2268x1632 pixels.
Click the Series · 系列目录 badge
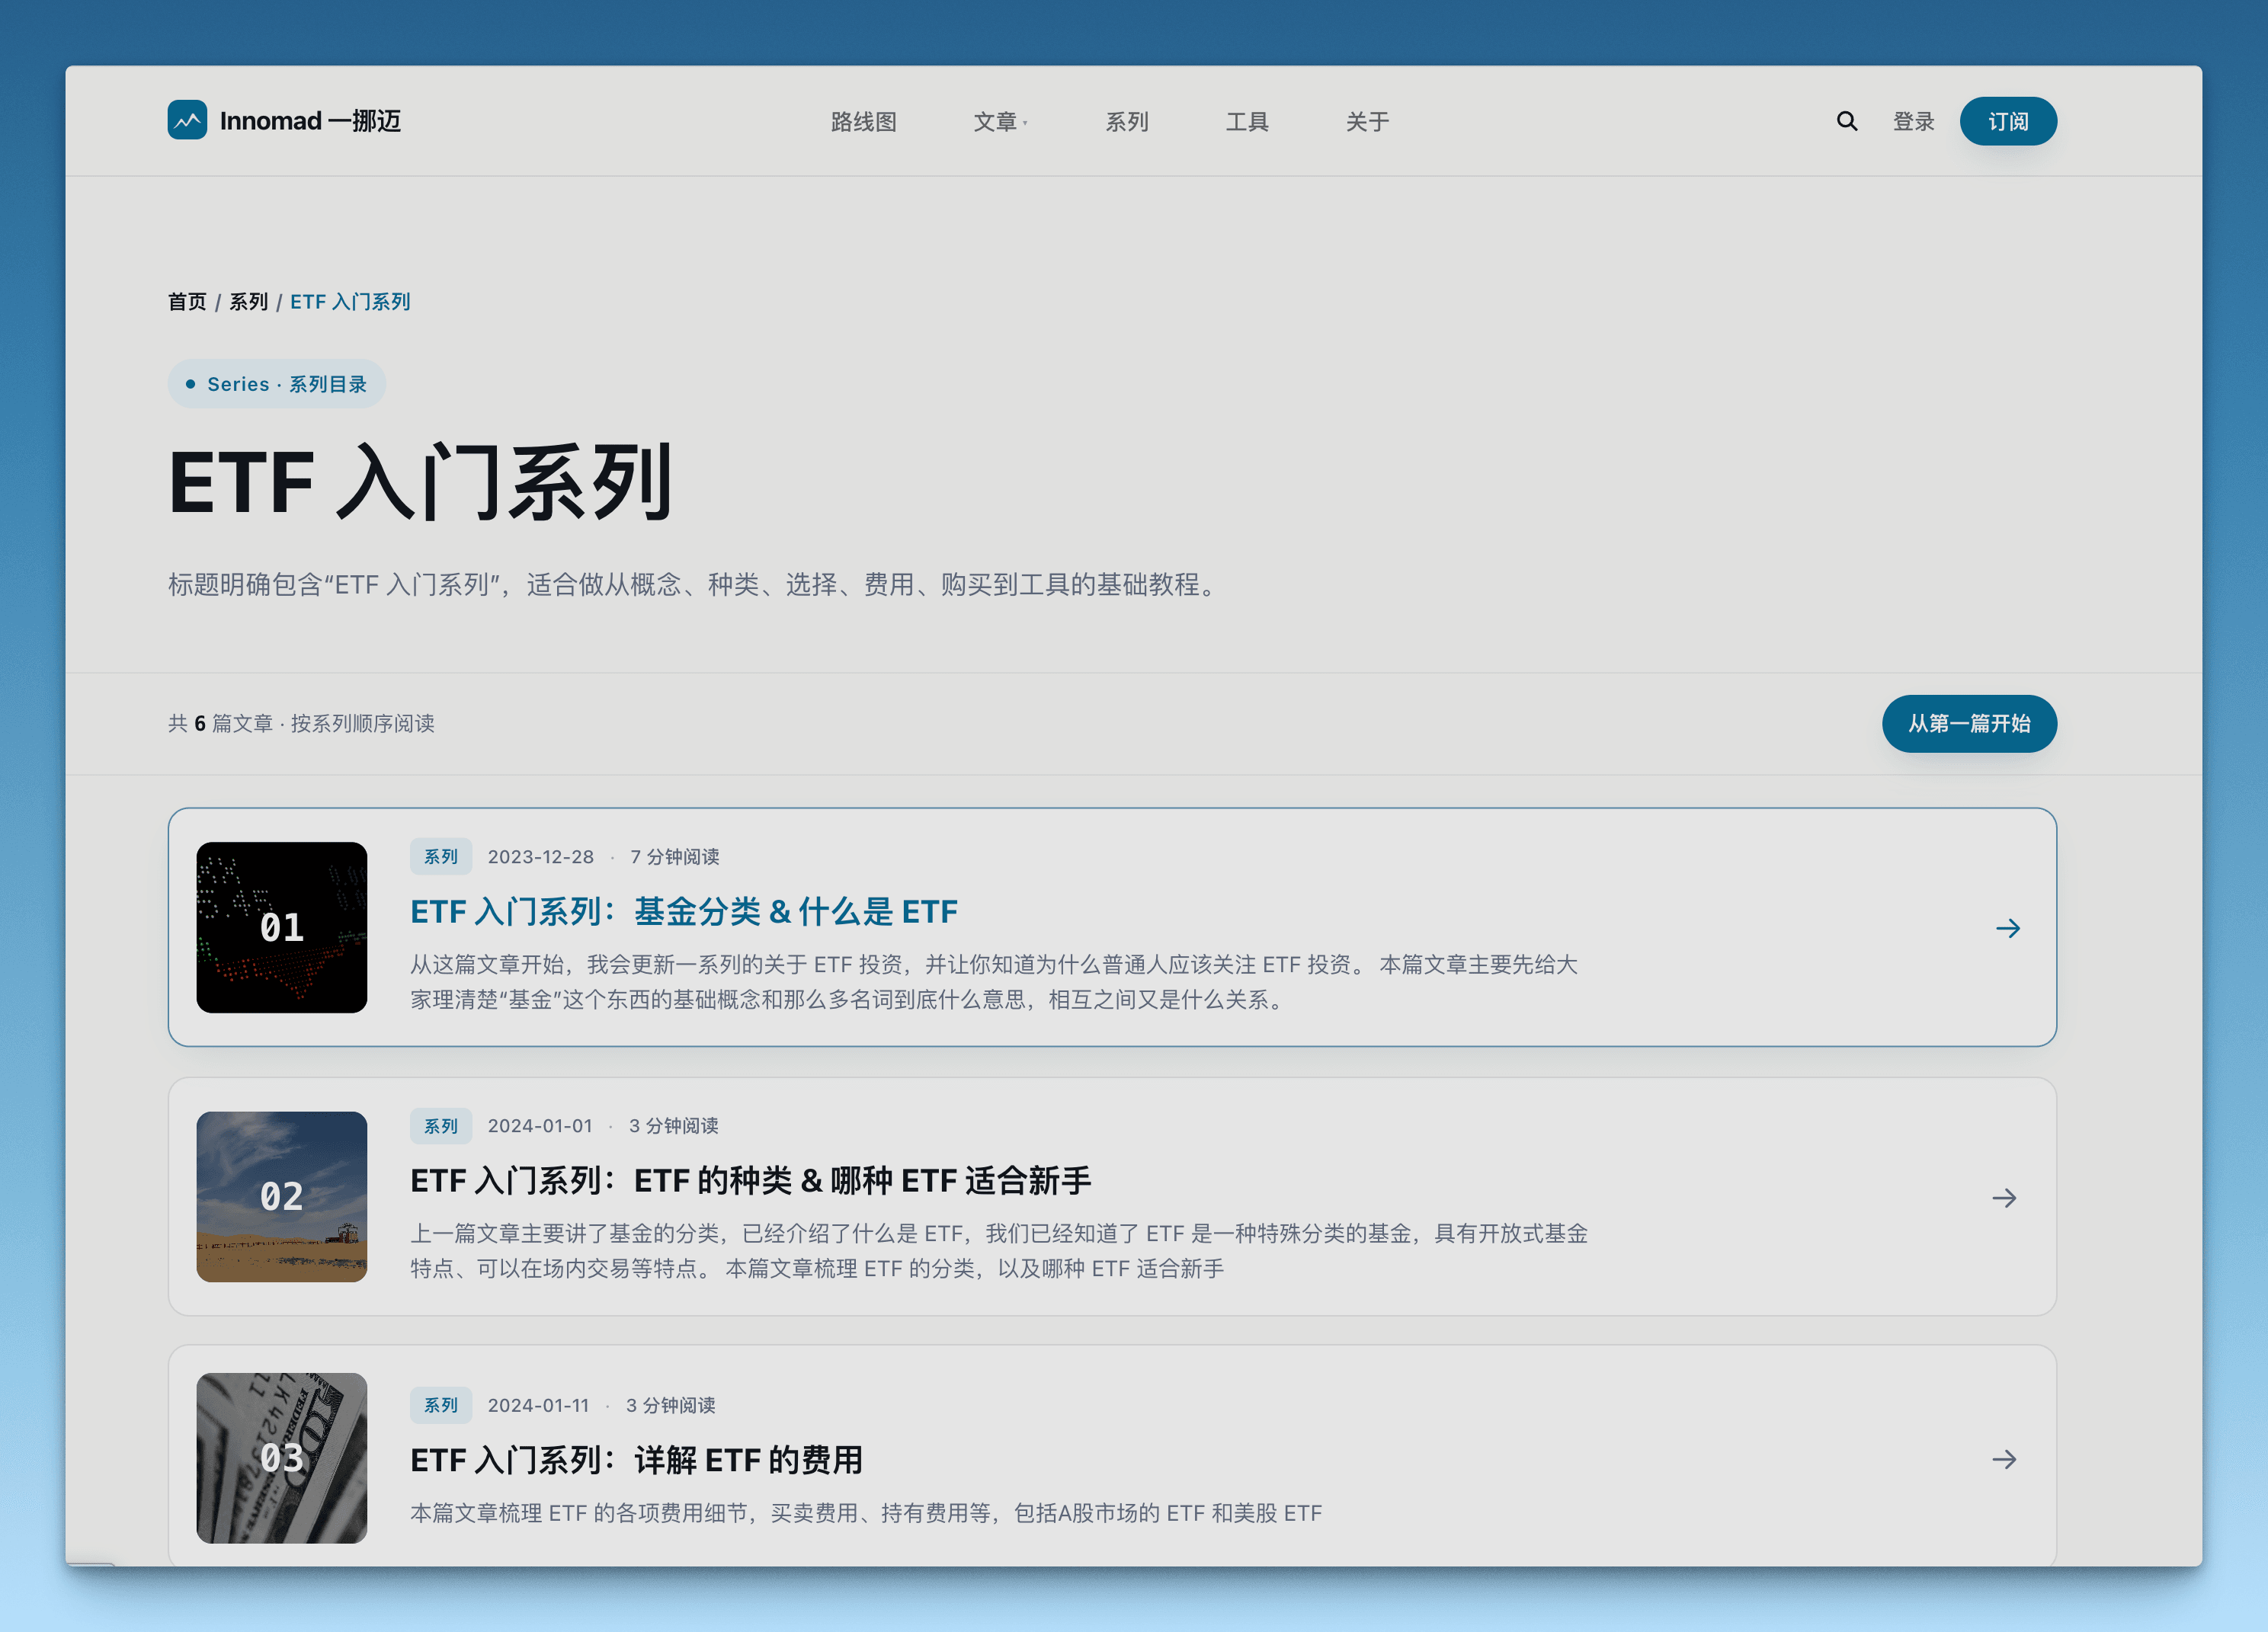276,384
